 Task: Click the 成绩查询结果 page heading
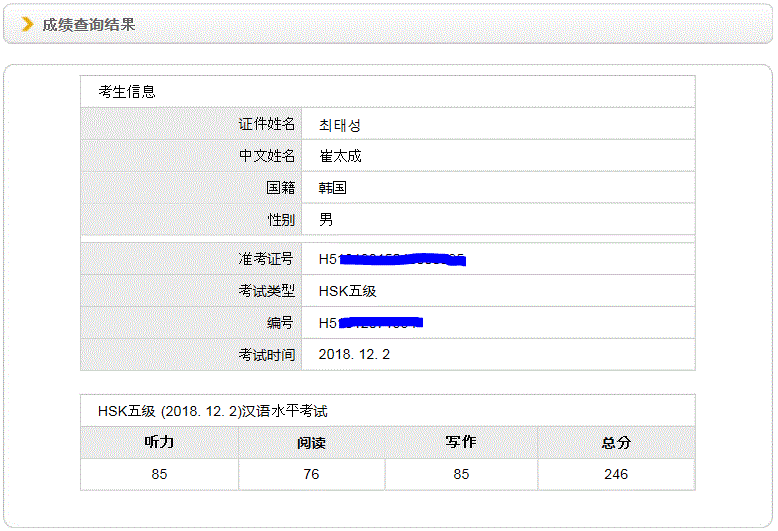pos(88,24)
